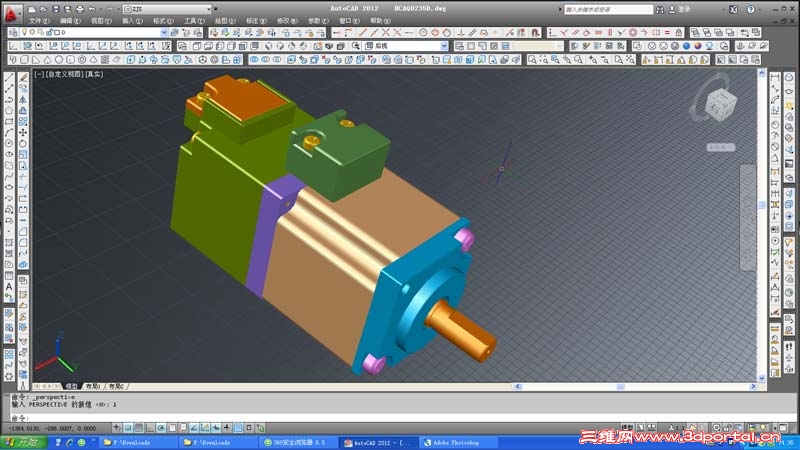Create a solid Cylinder from Modeling toolbar

70,60
